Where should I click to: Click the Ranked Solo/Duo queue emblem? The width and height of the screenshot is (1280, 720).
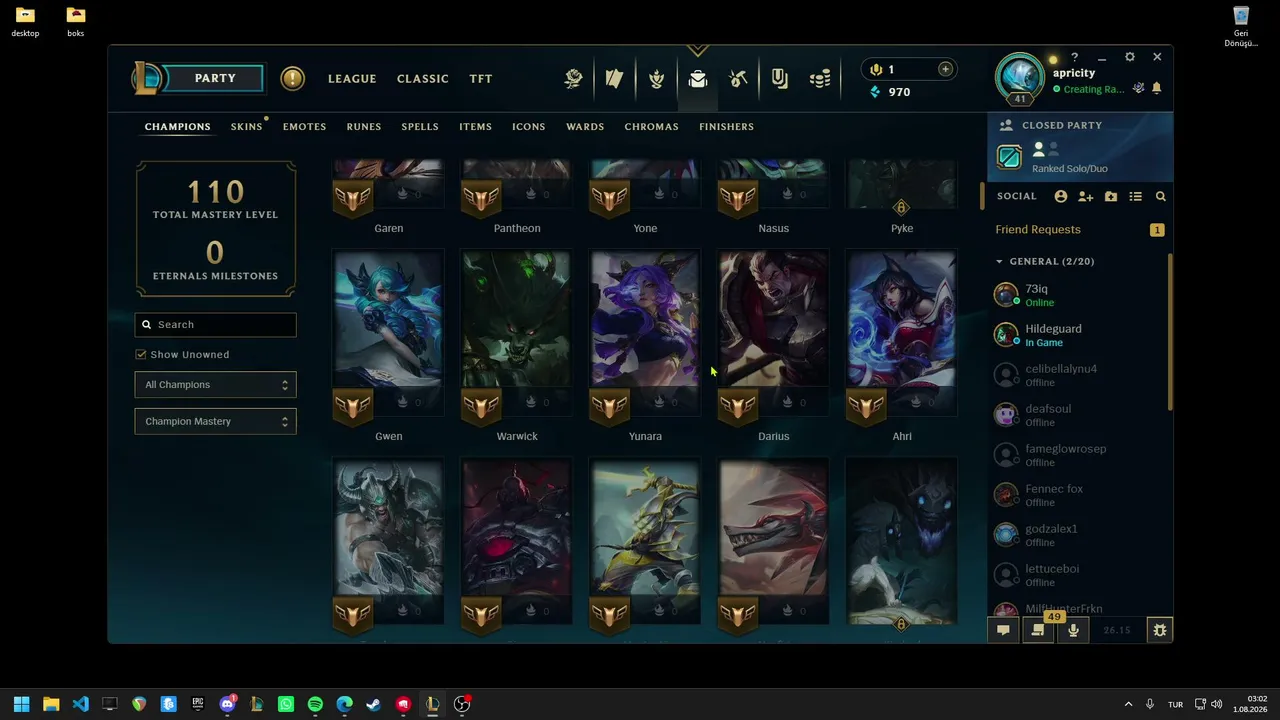coord(1009,157)
